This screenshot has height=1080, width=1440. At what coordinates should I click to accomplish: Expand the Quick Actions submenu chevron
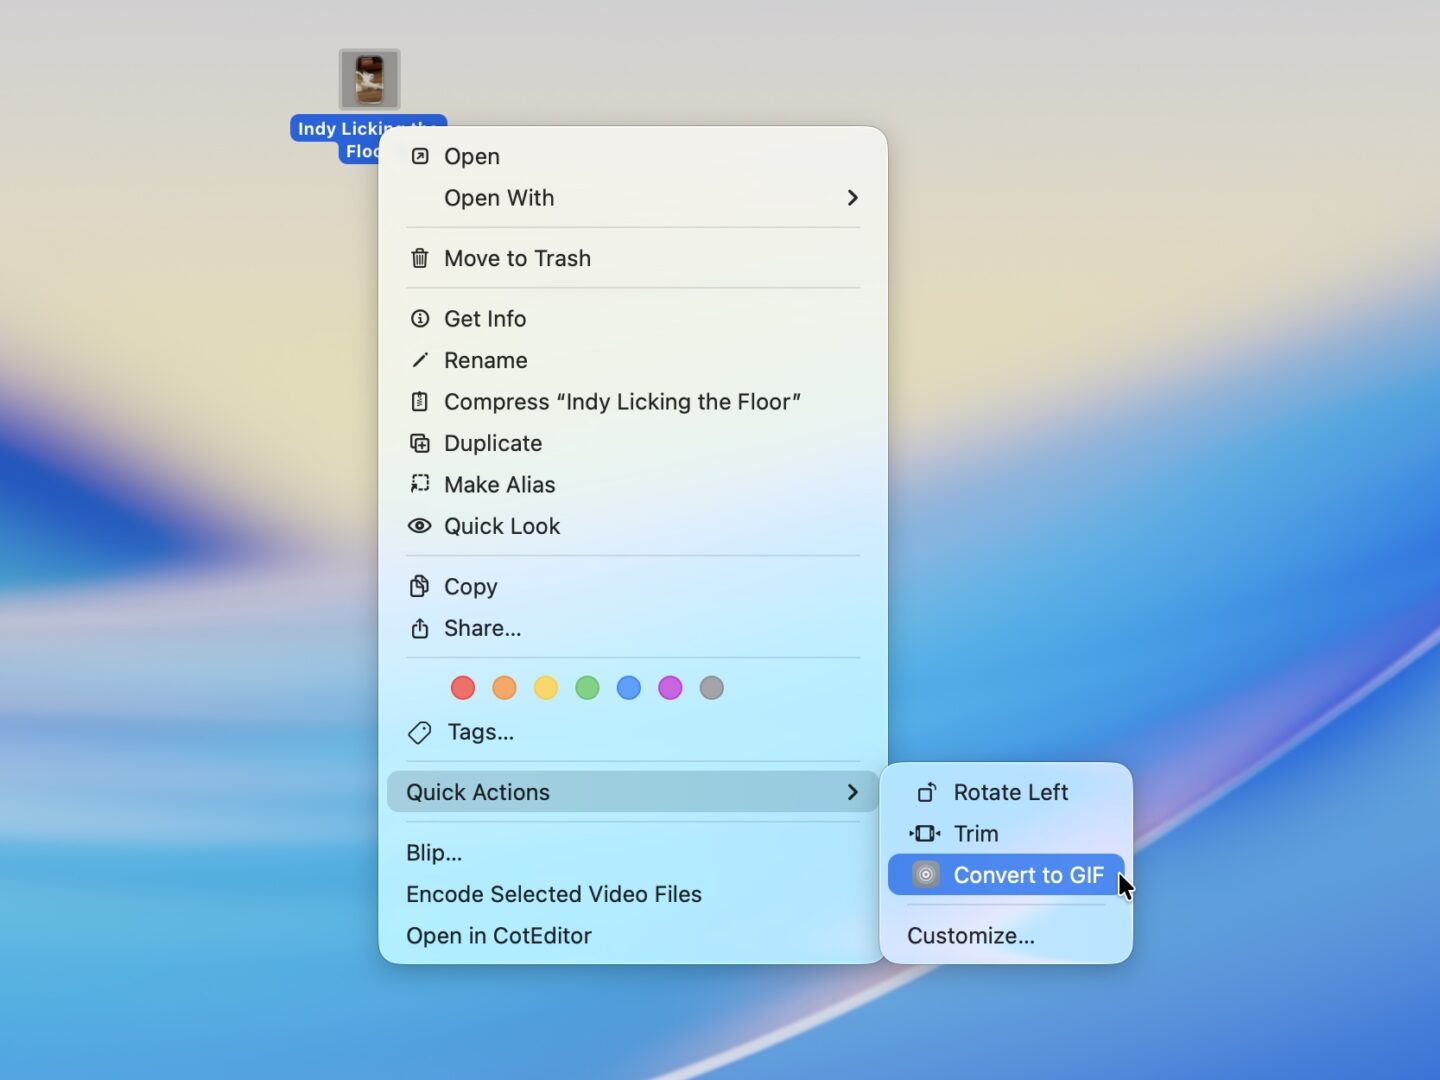pyautogui.click(x=851, y=792)
